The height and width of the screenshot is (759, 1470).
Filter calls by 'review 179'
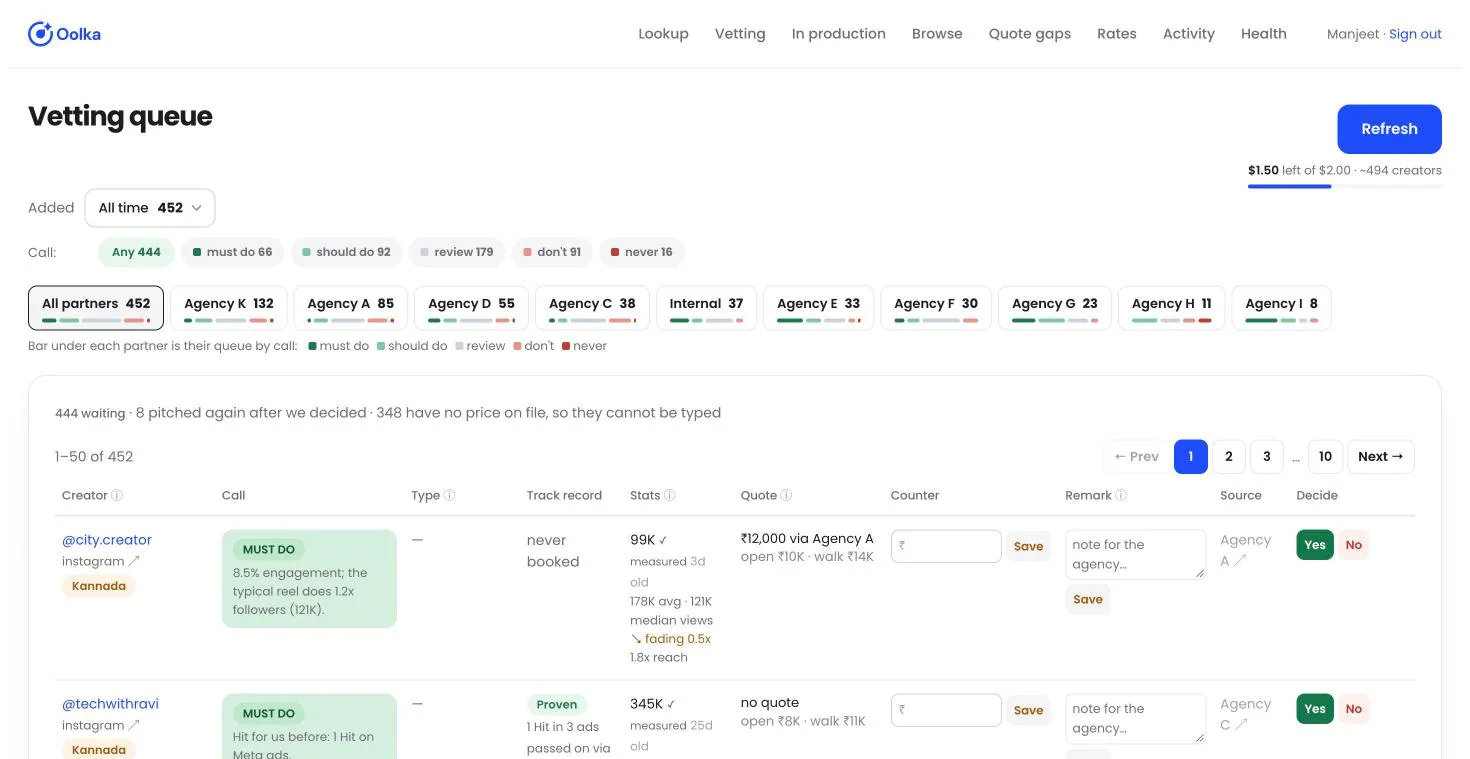coord(457,252)
